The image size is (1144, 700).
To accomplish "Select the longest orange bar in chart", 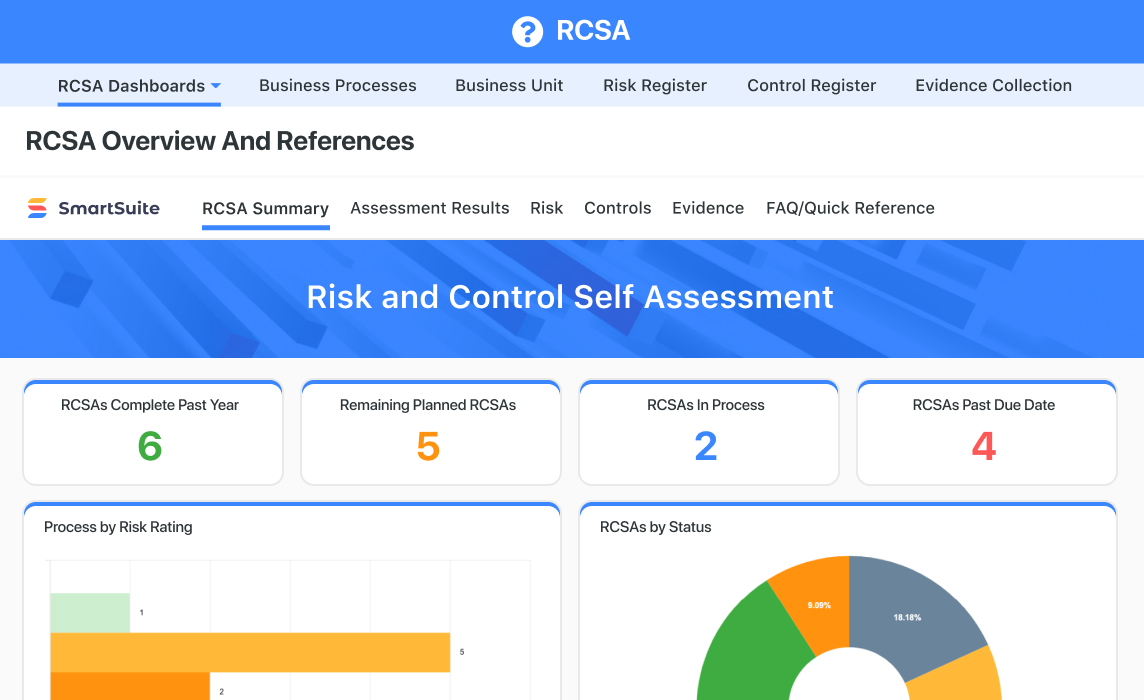I will 250,652.
